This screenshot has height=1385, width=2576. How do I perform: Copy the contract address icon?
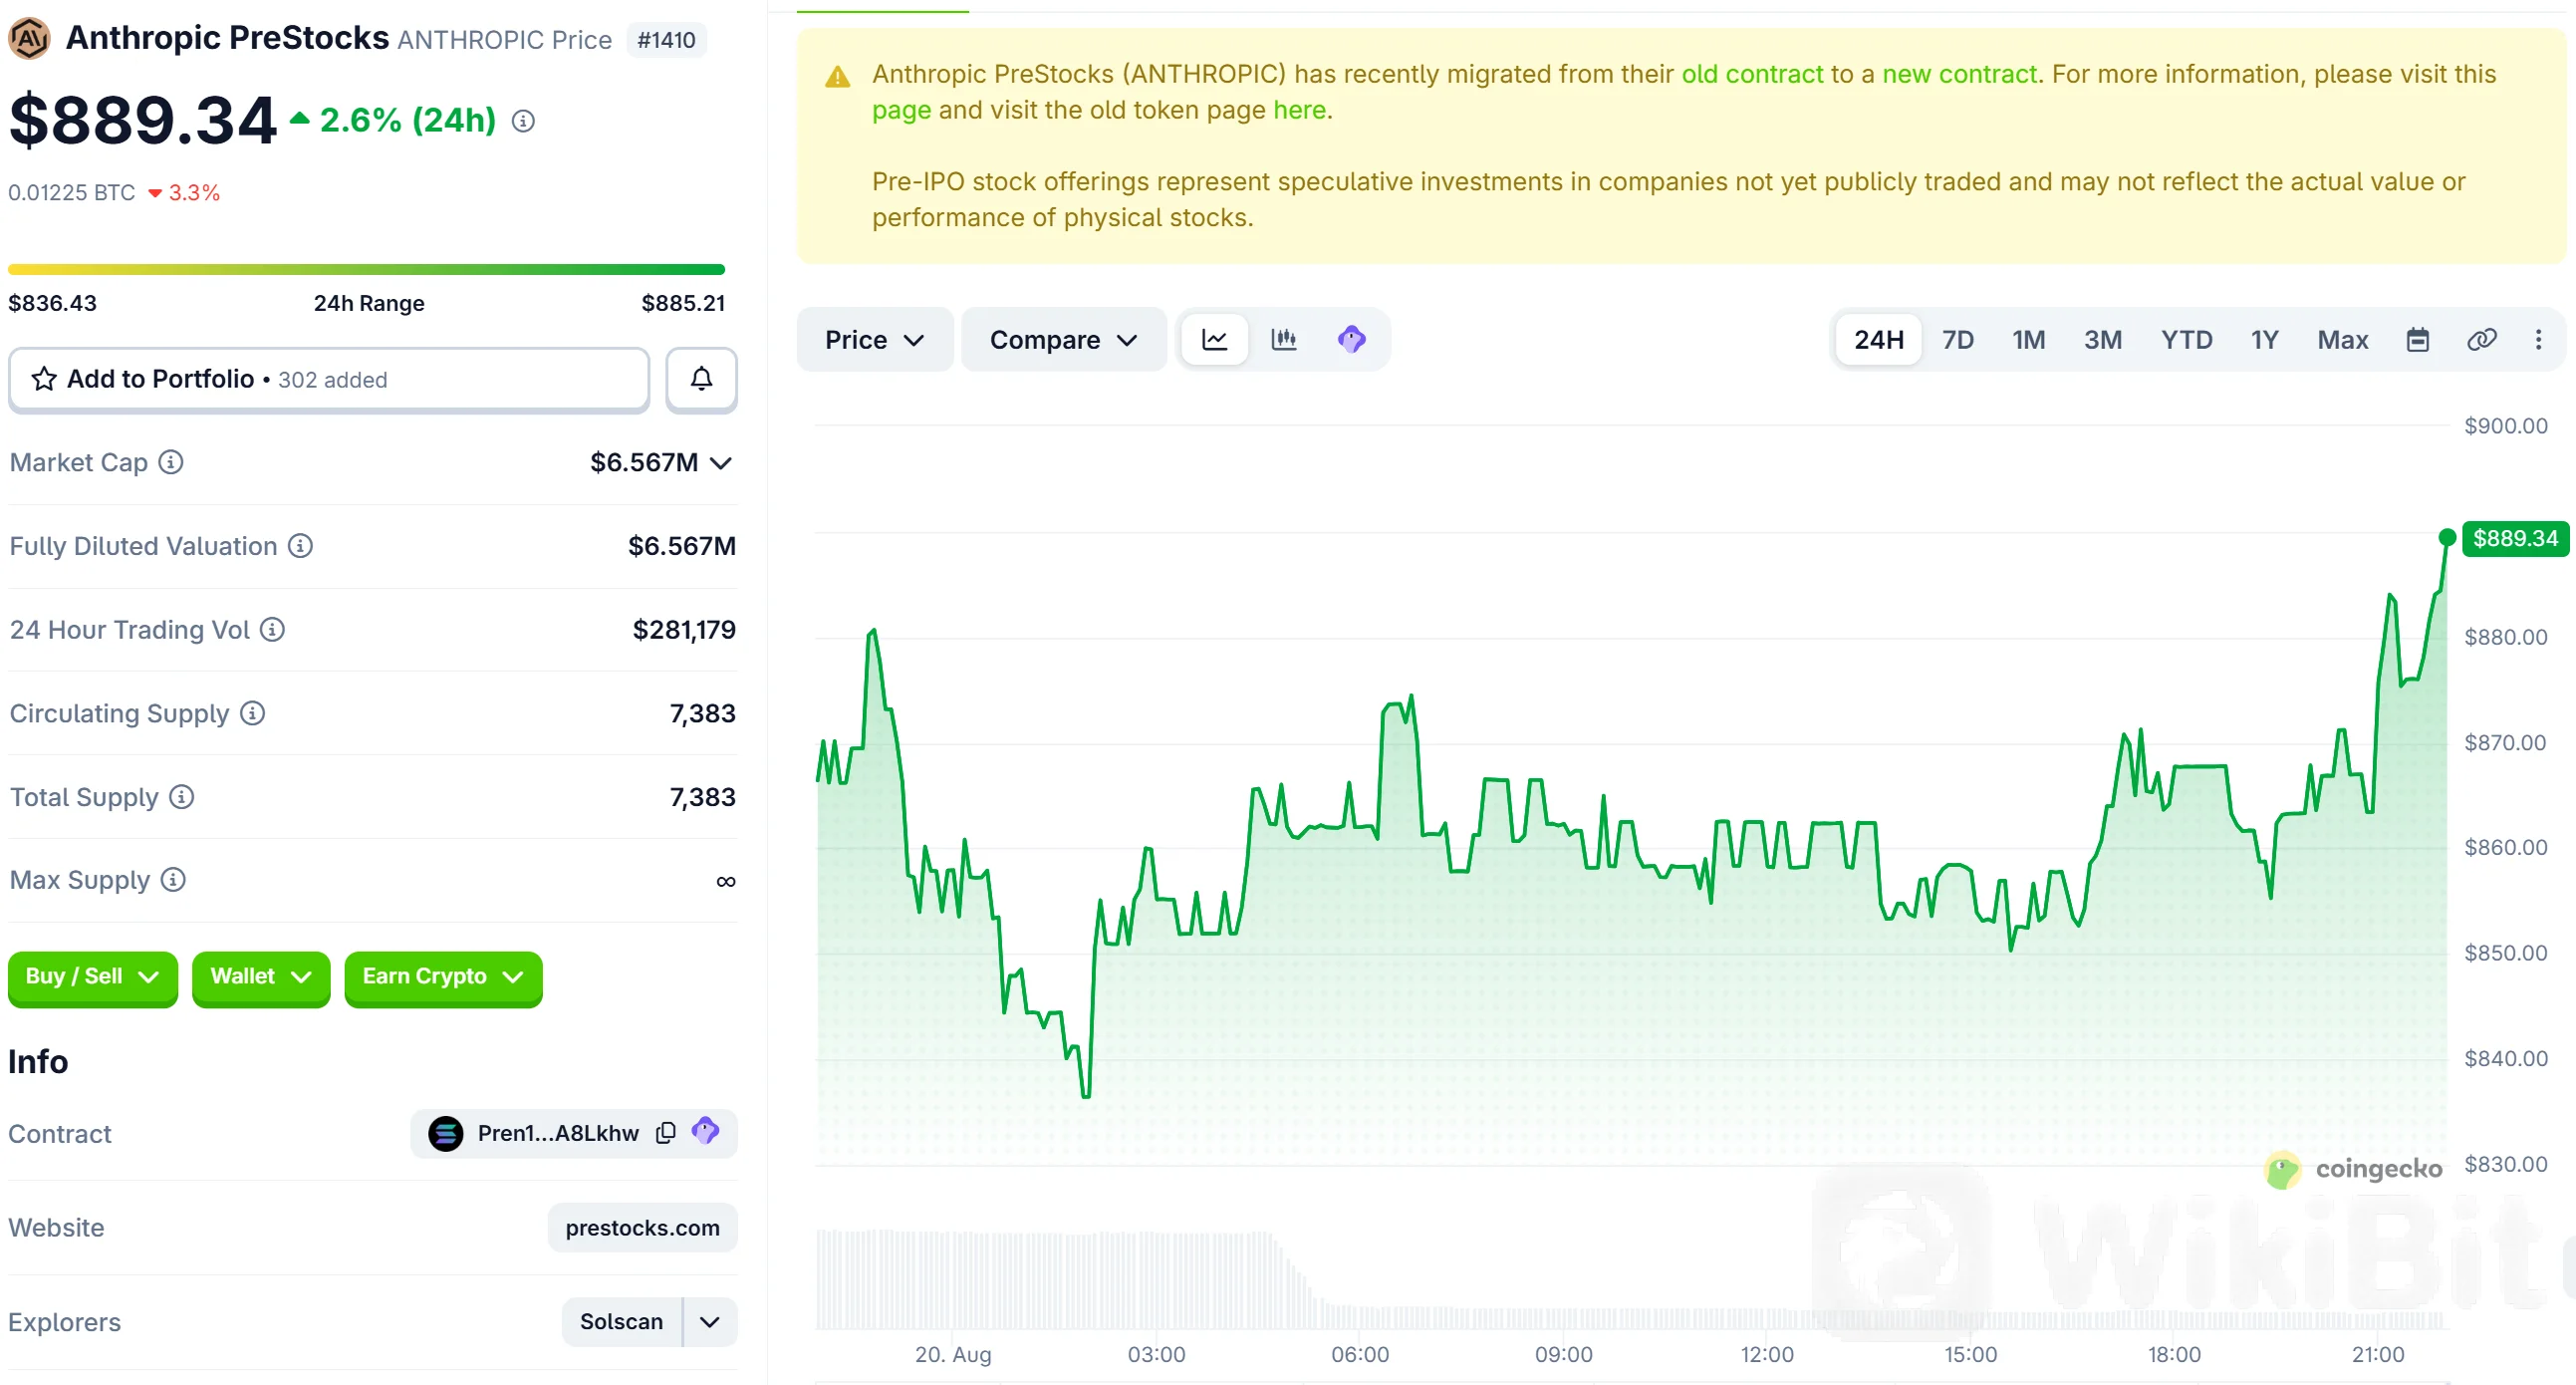665,1133
